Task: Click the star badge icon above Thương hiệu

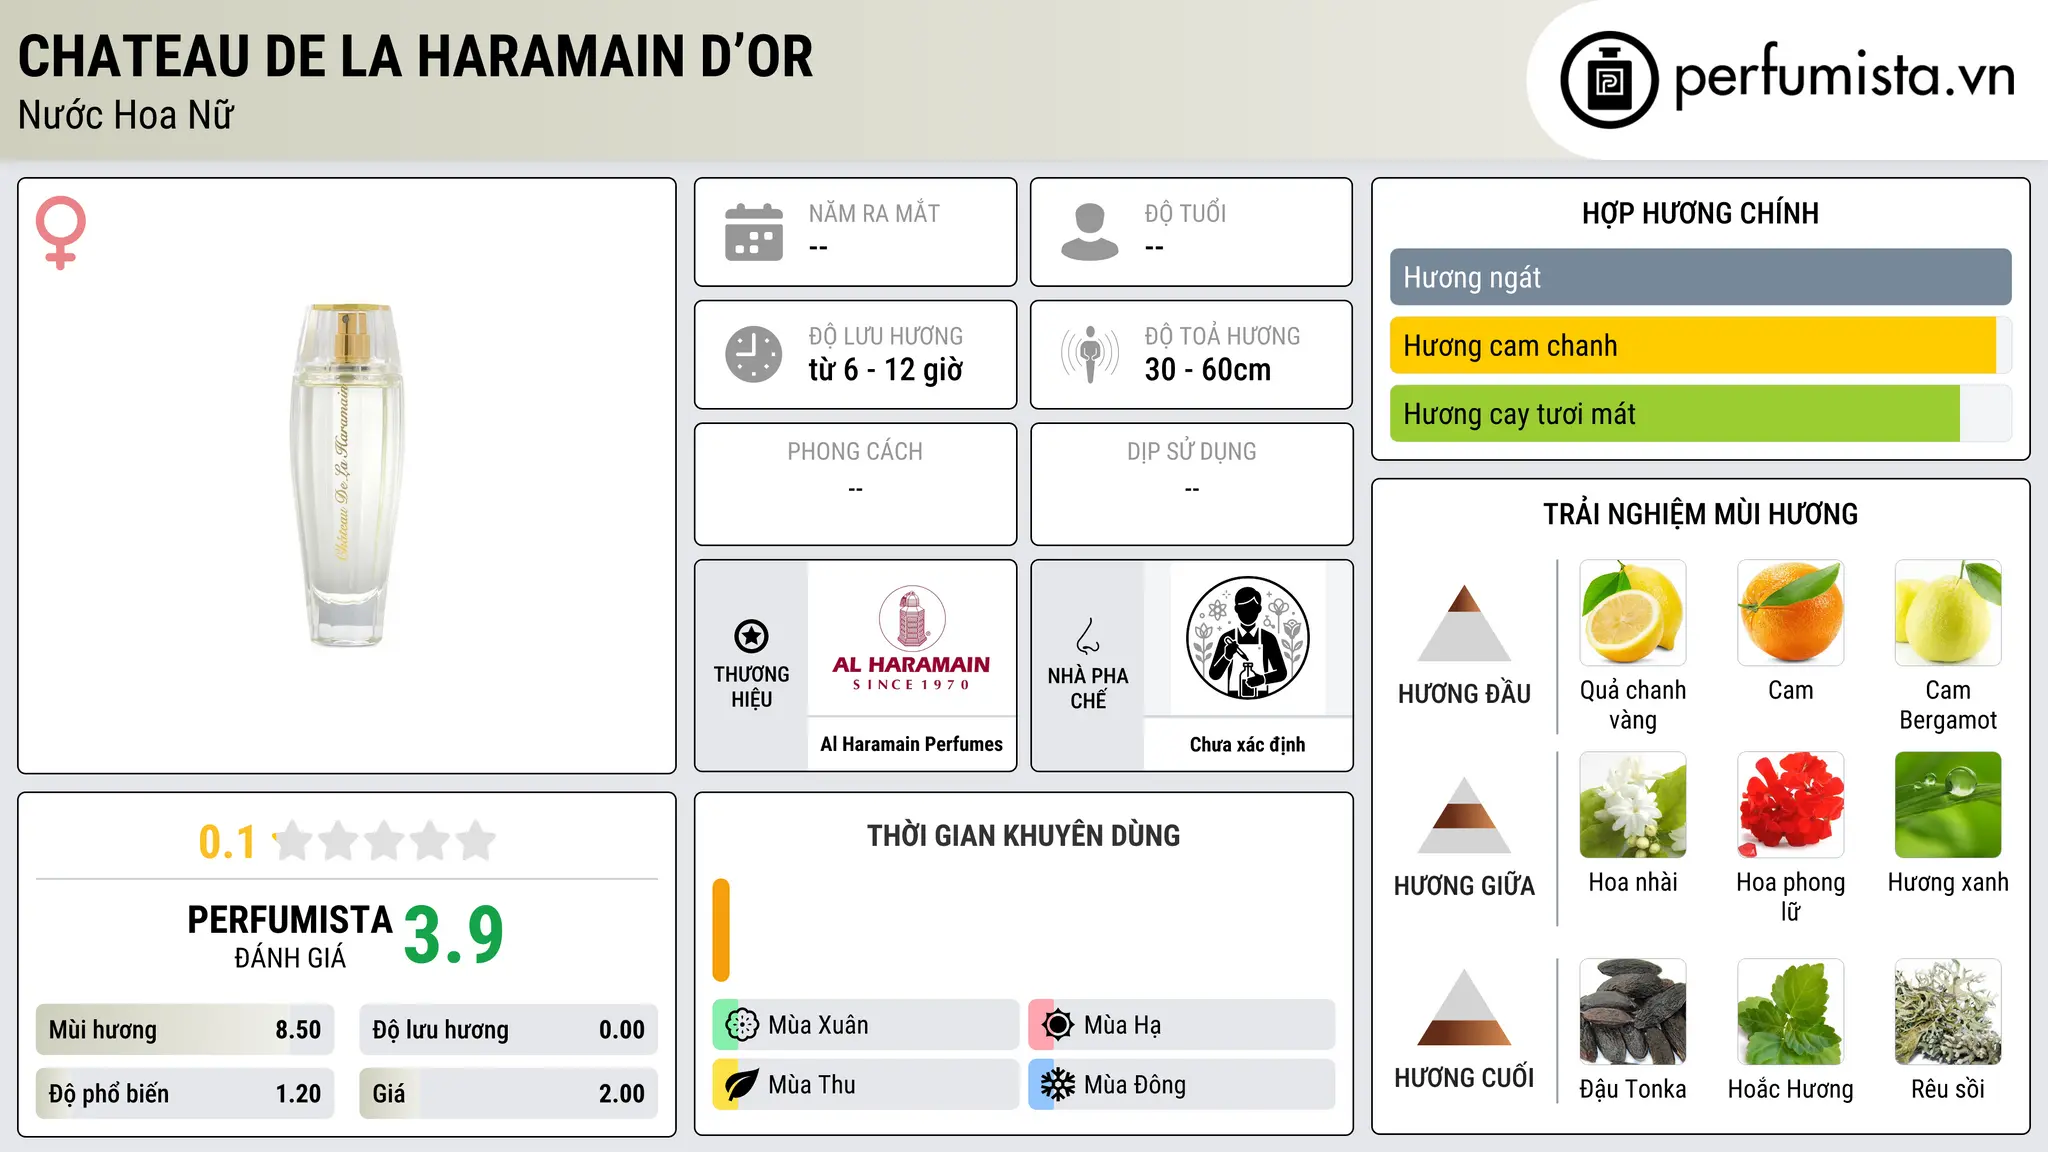Action: [751, 636]
